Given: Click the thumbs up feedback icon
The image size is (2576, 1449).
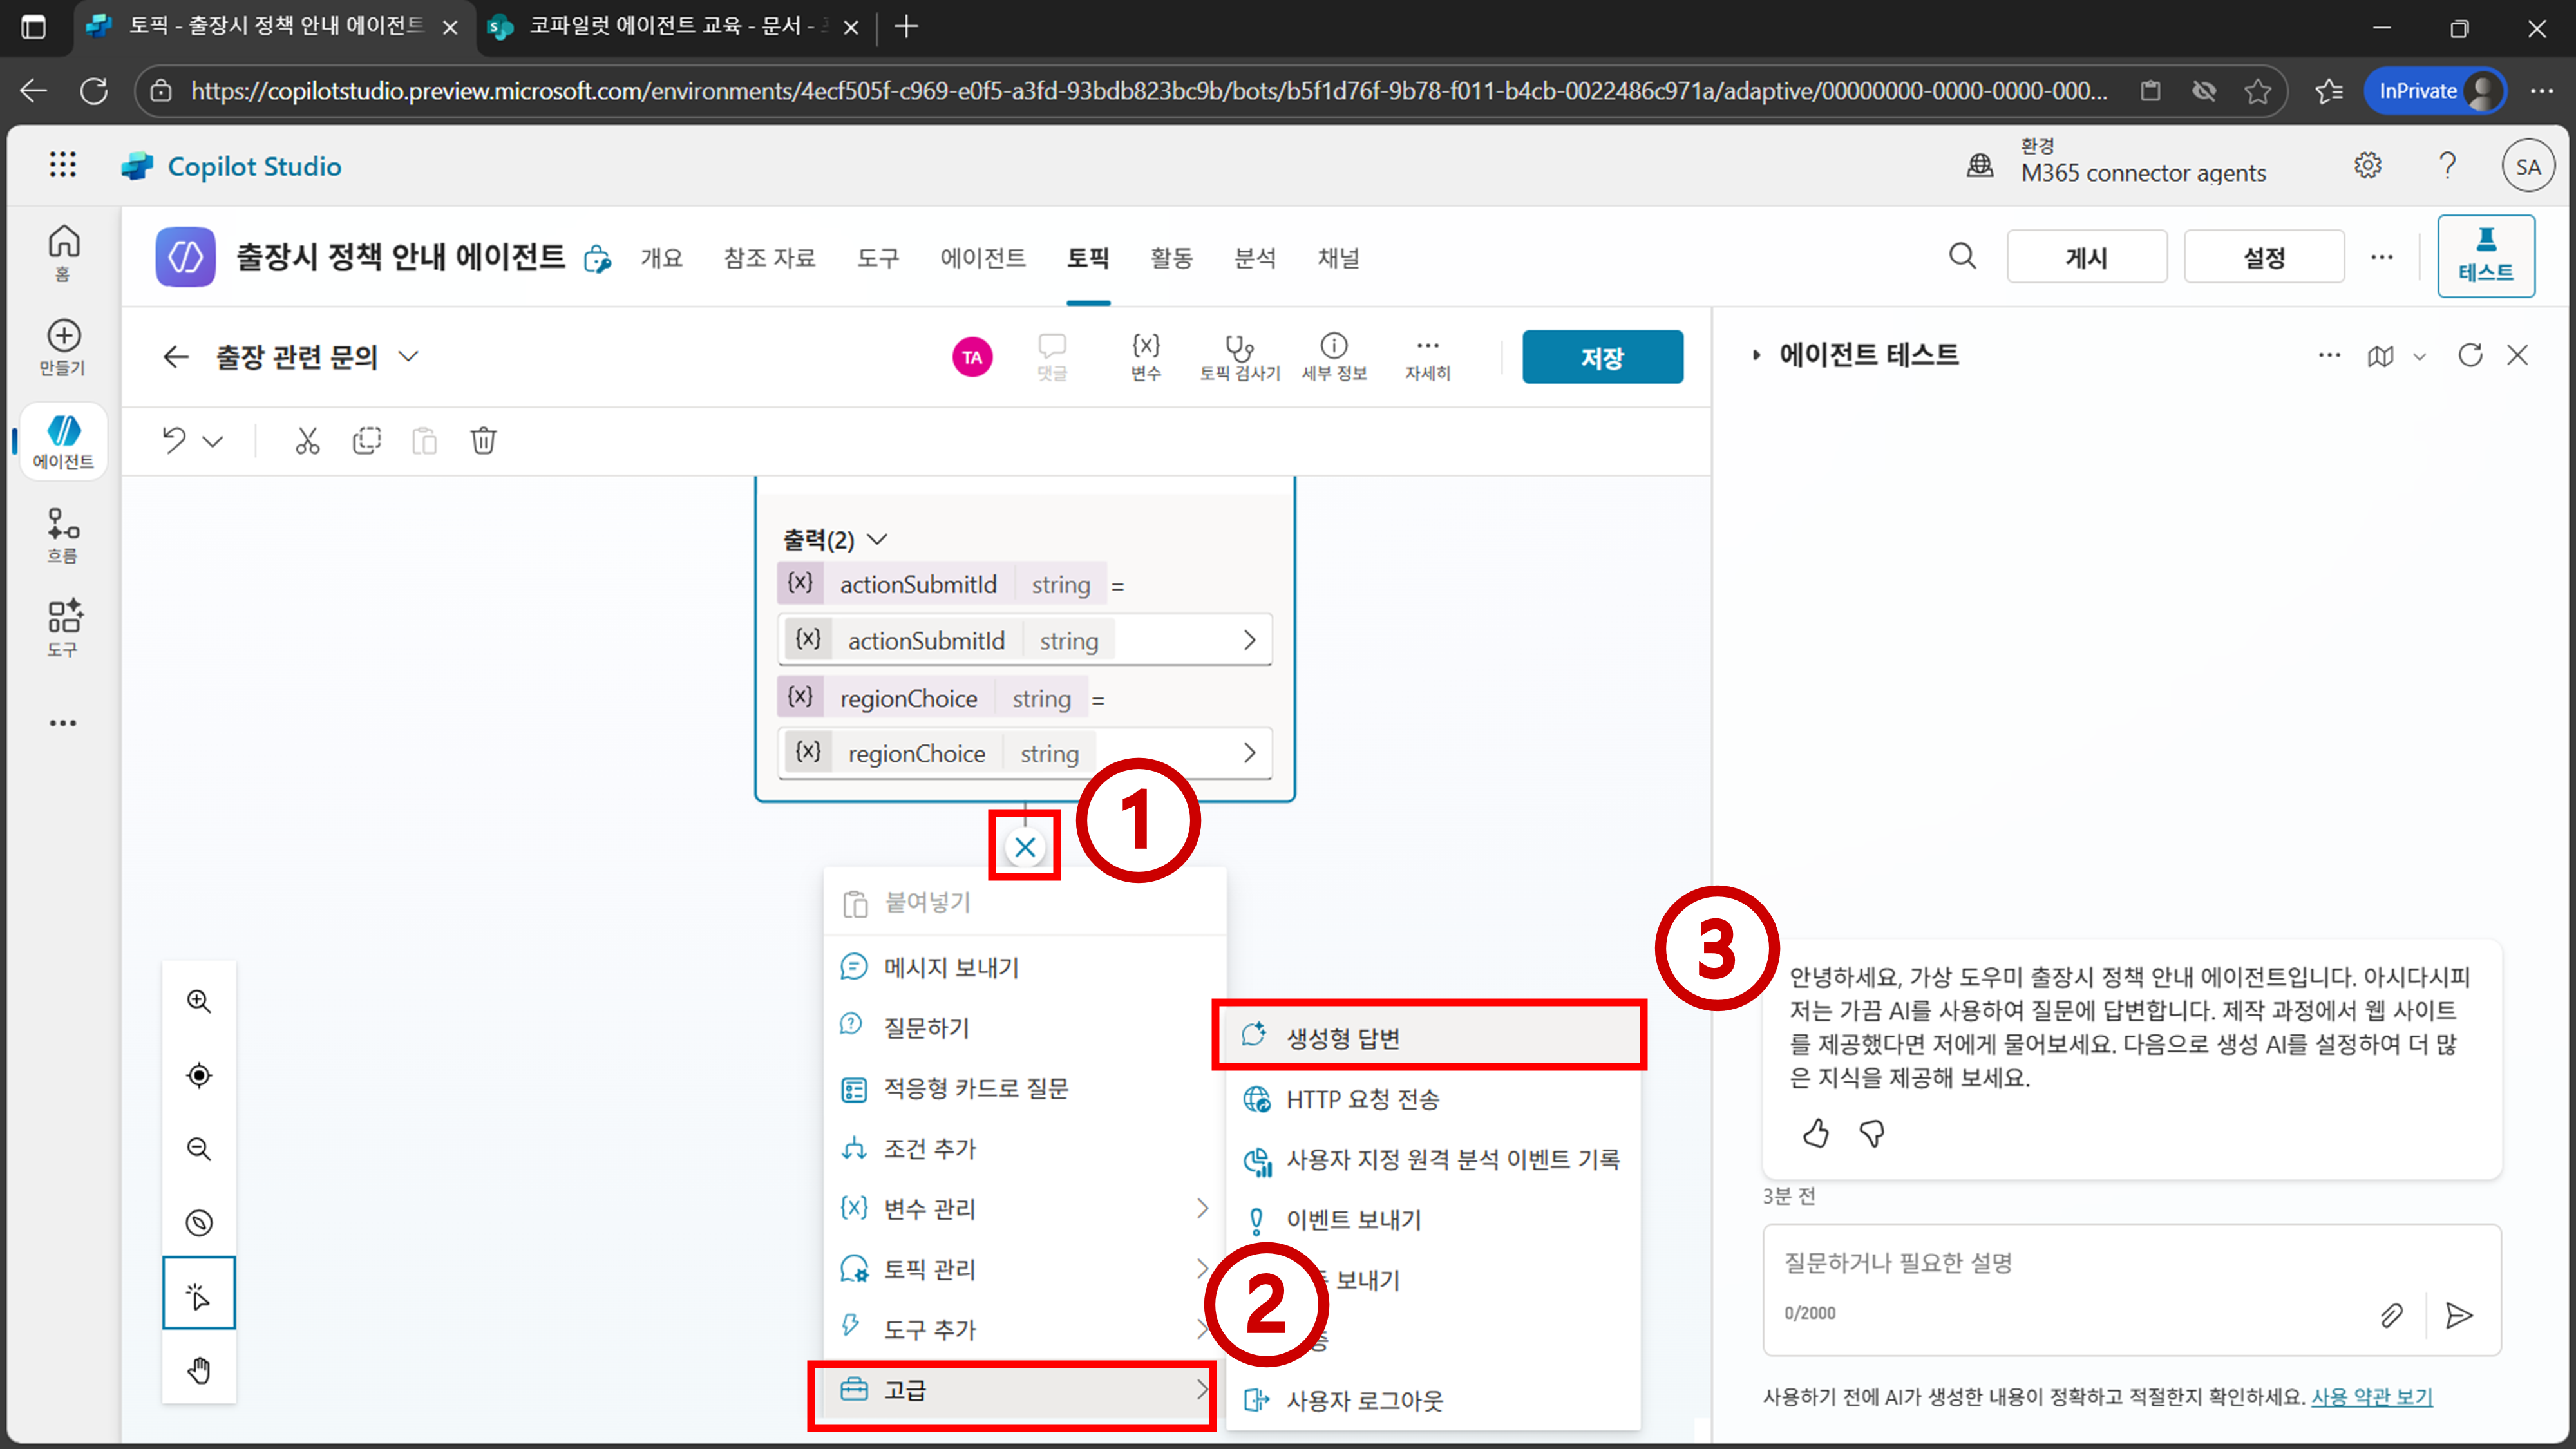Looking at the screenshot, I should (x=1815, y=1133).
